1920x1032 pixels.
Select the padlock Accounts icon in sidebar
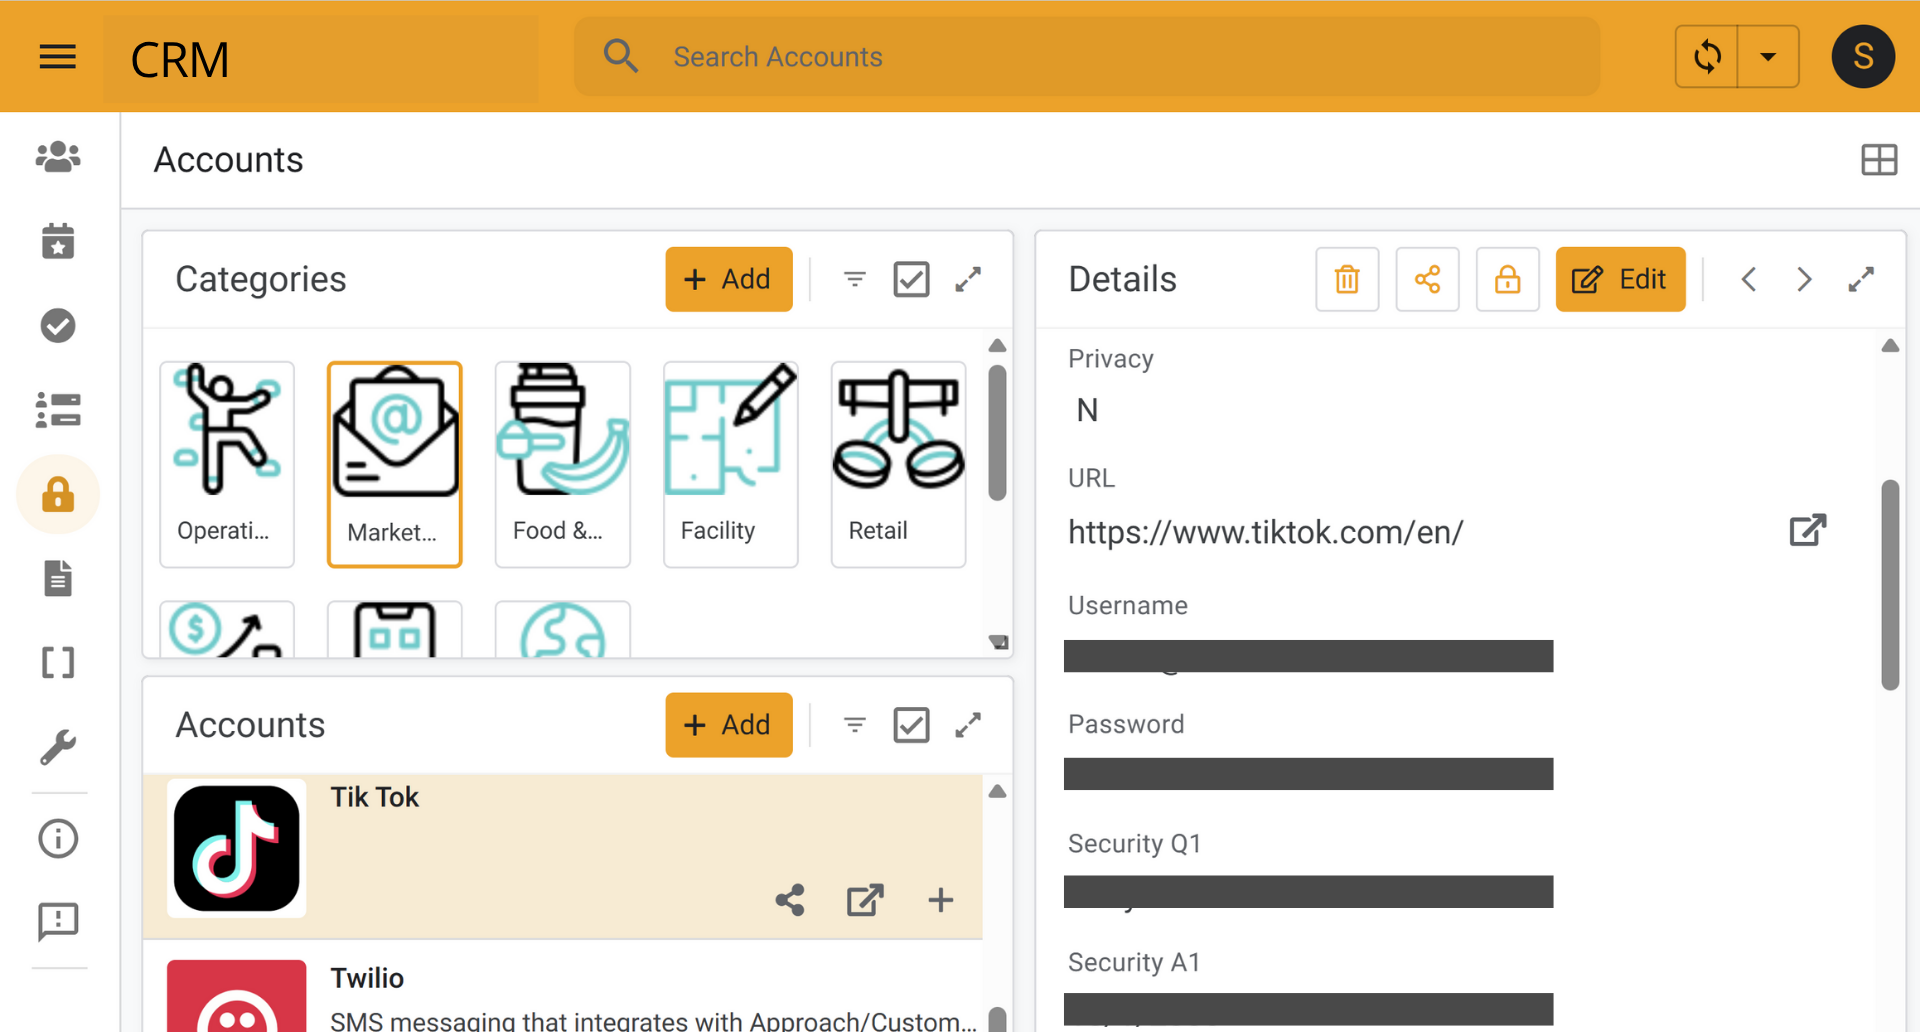[x=58, y=495]
